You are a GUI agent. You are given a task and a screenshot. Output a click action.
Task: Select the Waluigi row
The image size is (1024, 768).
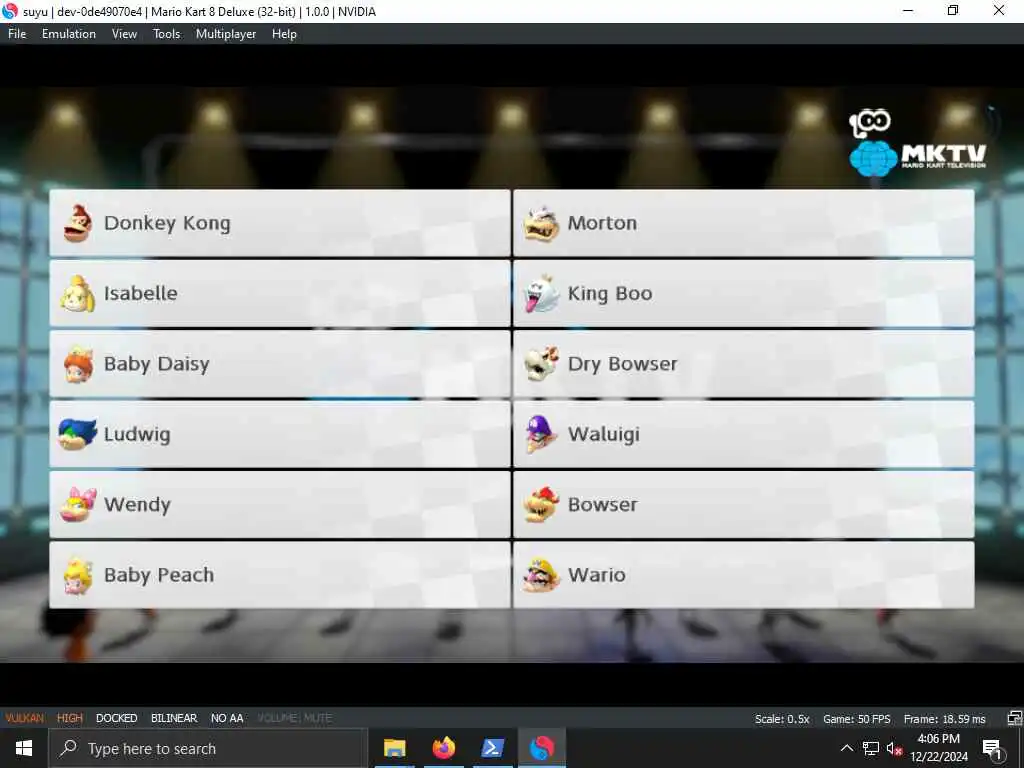[744, 434]
